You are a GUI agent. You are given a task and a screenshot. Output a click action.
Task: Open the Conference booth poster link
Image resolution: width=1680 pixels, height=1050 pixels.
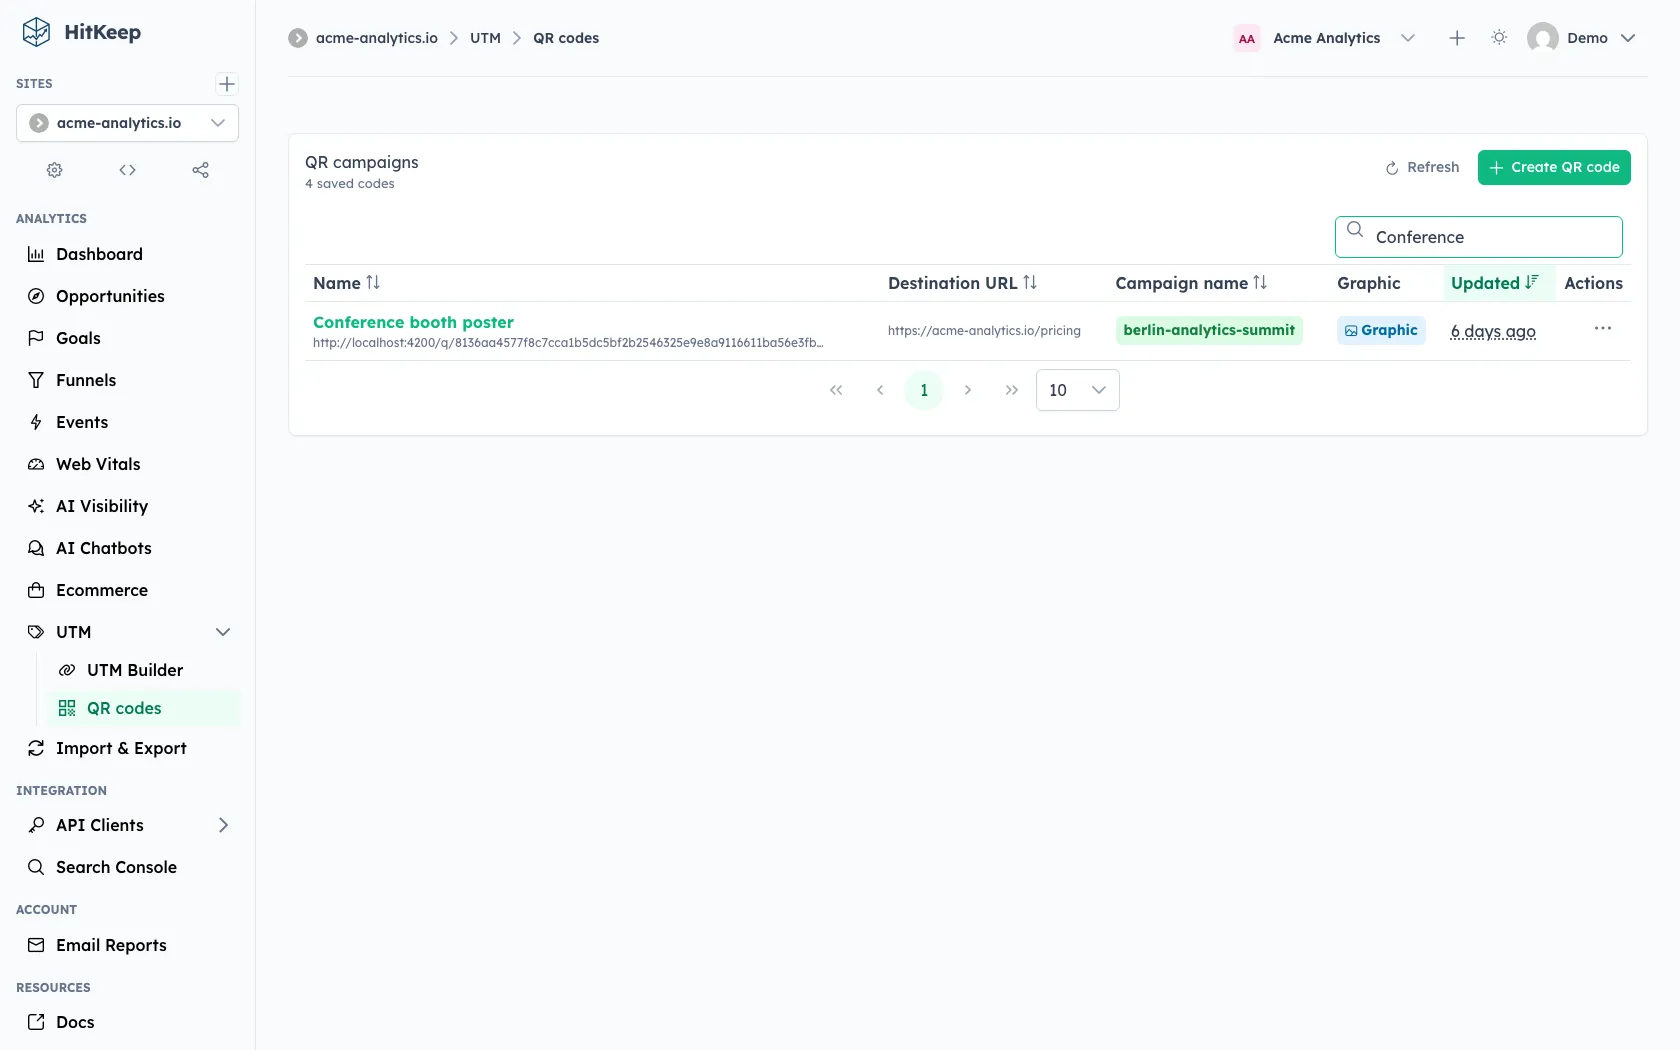[413, 322]
